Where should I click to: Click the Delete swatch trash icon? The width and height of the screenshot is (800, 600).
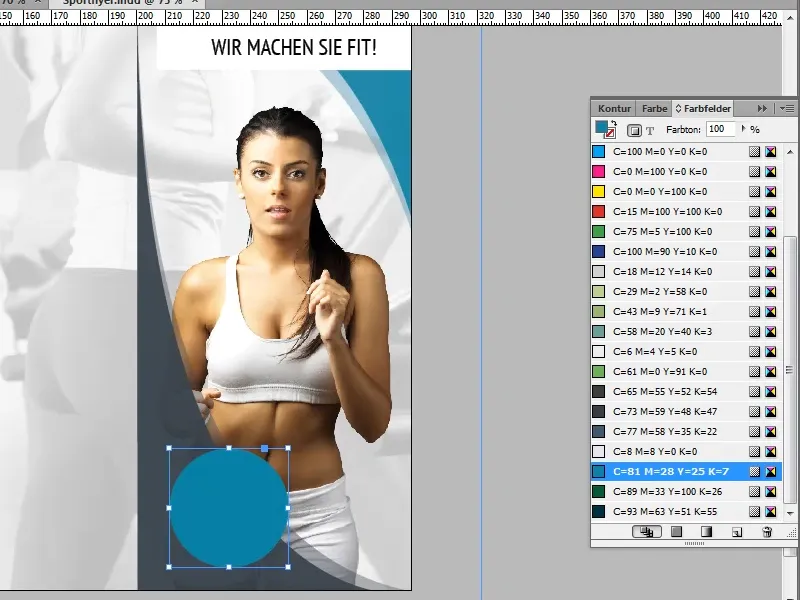767,532
